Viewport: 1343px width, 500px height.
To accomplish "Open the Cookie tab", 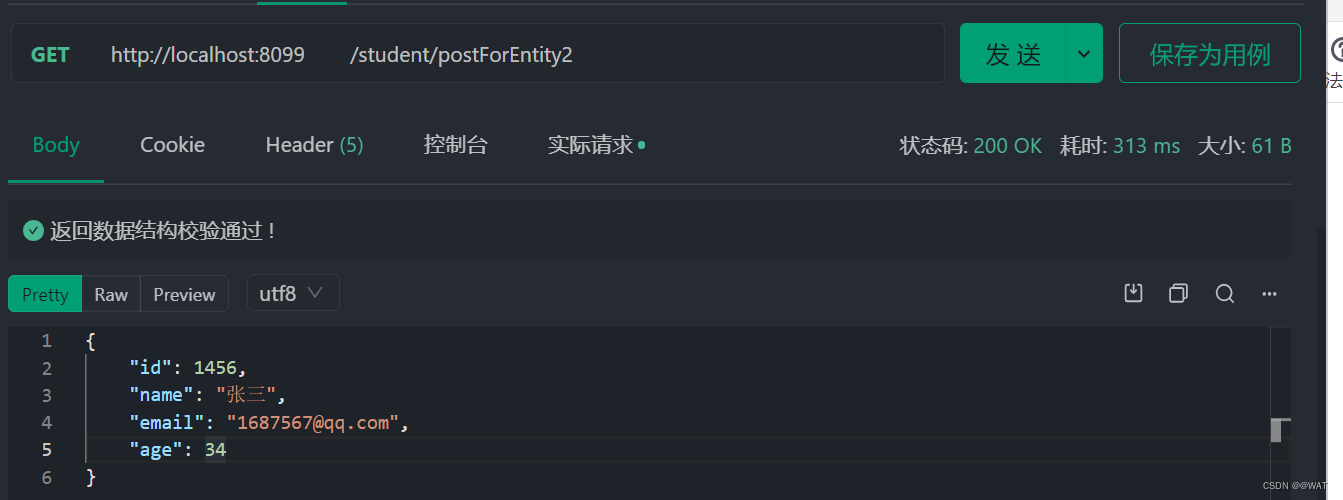I will click(x=172, y=145).
